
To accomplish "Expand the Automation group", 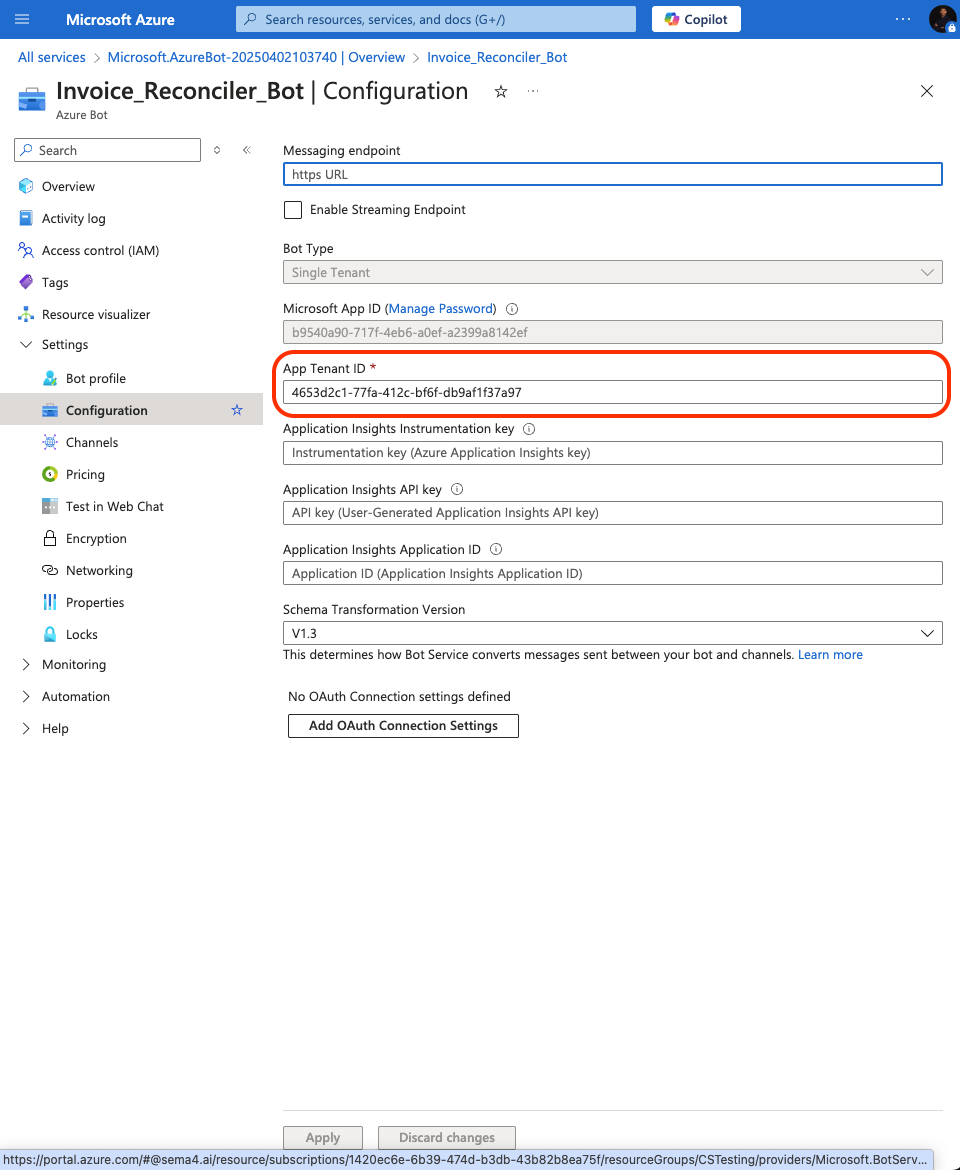I will [26, 697].
